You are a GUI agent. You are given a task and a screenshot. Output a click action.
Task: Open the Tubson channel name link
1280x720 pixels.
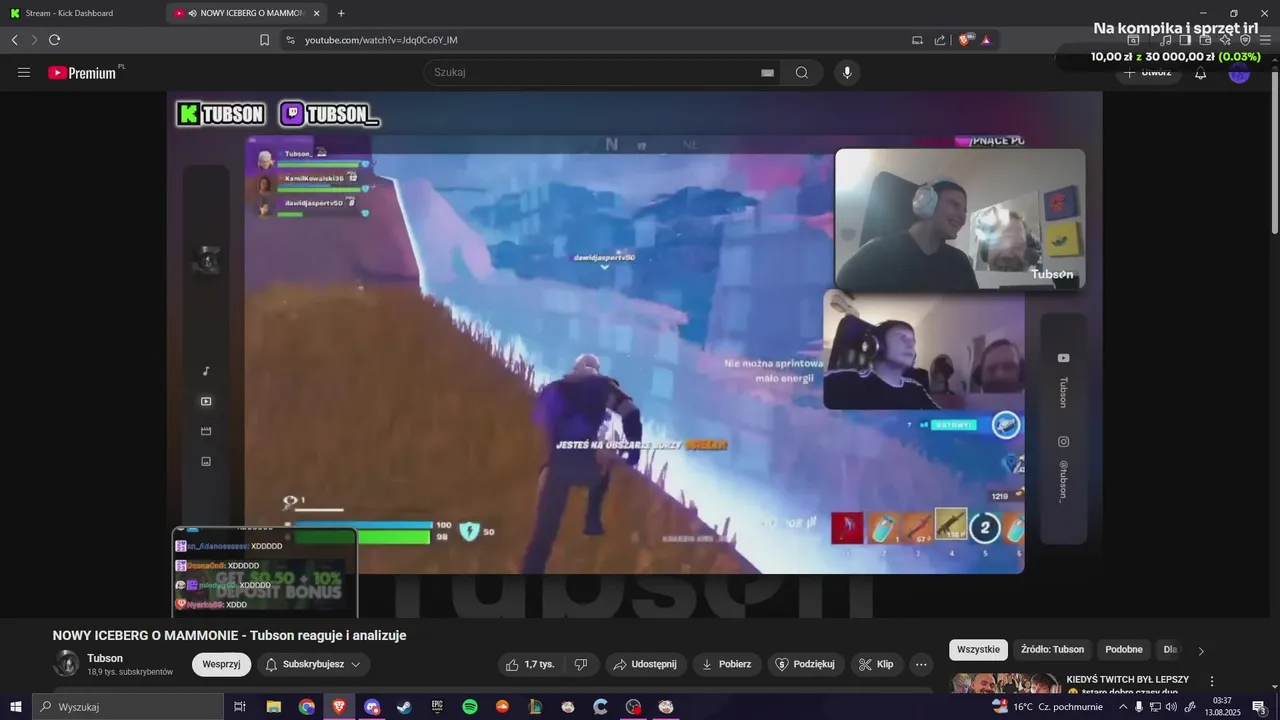pos(105,658)
